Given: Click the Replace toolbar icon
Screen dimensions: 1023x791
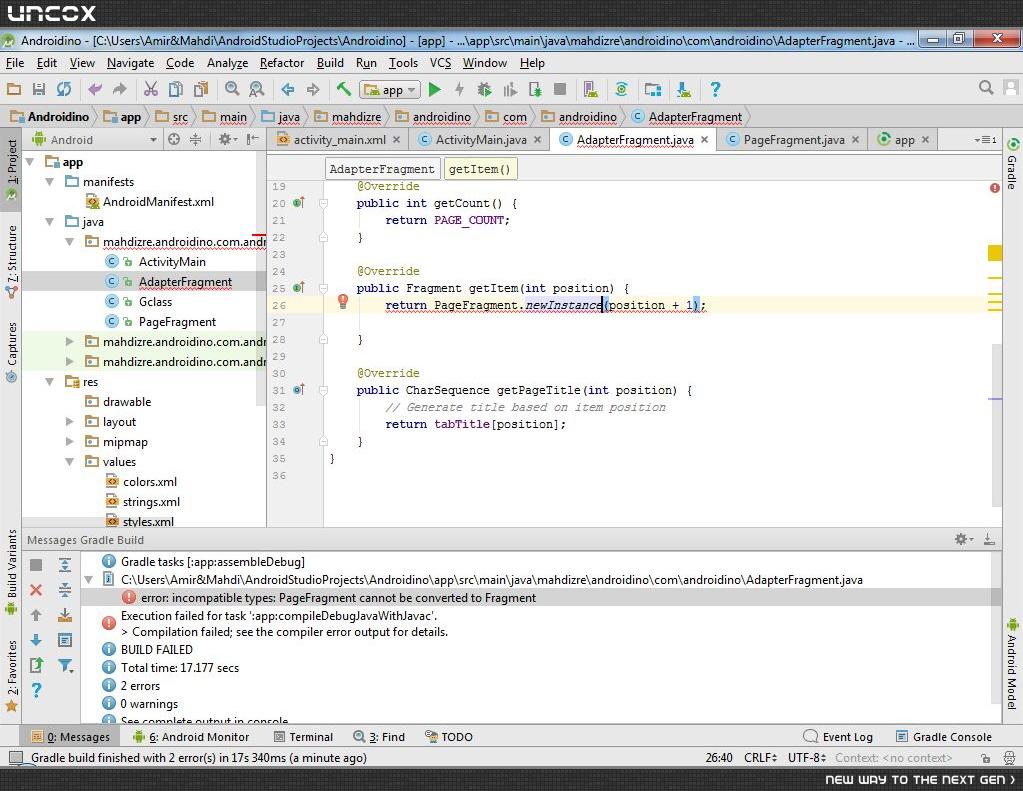Looking at the screenshot, I should tap(256, 89).
